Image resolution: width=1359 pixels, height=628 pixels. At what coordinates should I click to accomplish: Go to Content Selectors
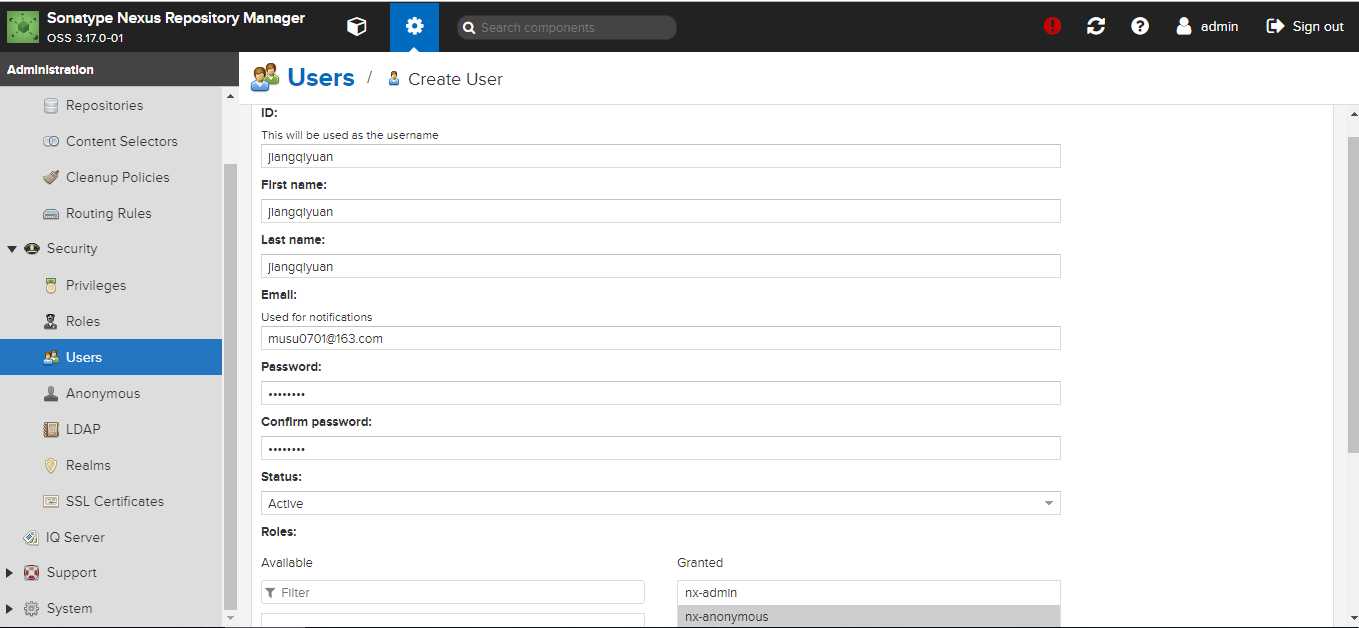(111, 142)
